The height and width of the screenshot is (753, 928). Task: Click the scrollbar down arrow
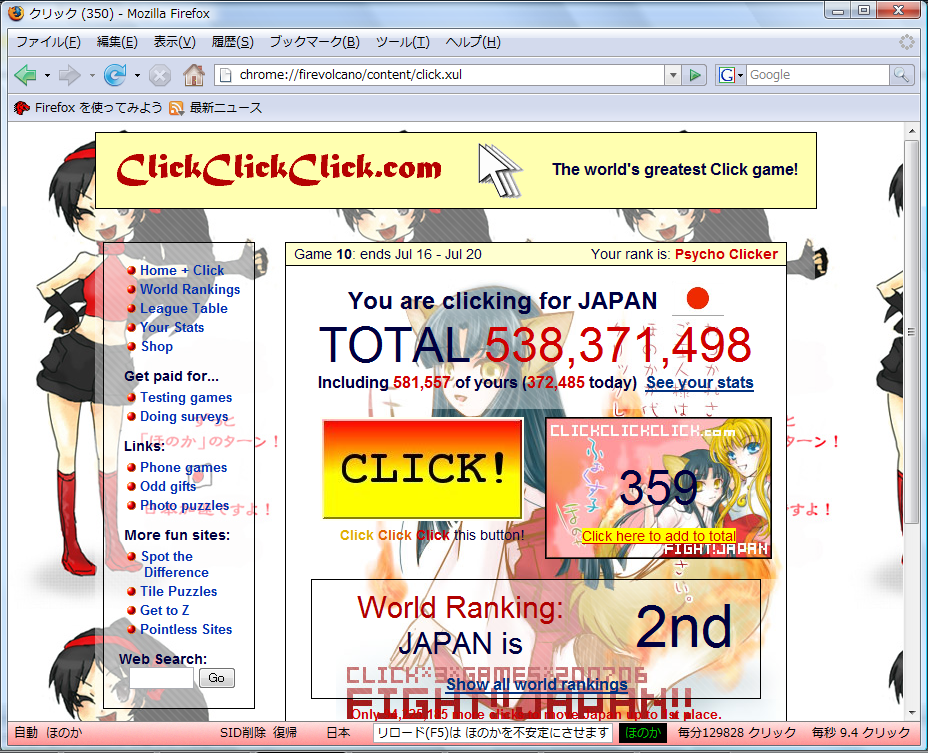pyautogui.click(x=911, y=713)
